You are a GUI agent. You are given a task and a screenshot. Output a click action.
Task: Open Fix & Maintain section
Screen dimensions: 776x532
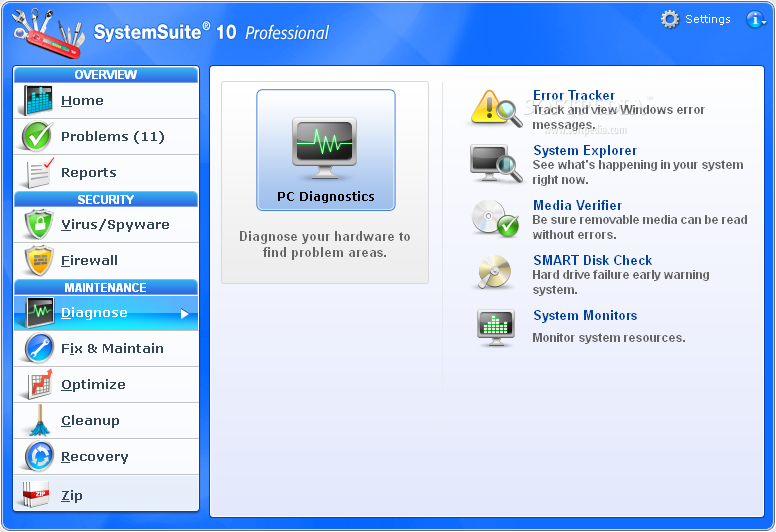coord(106,349)
